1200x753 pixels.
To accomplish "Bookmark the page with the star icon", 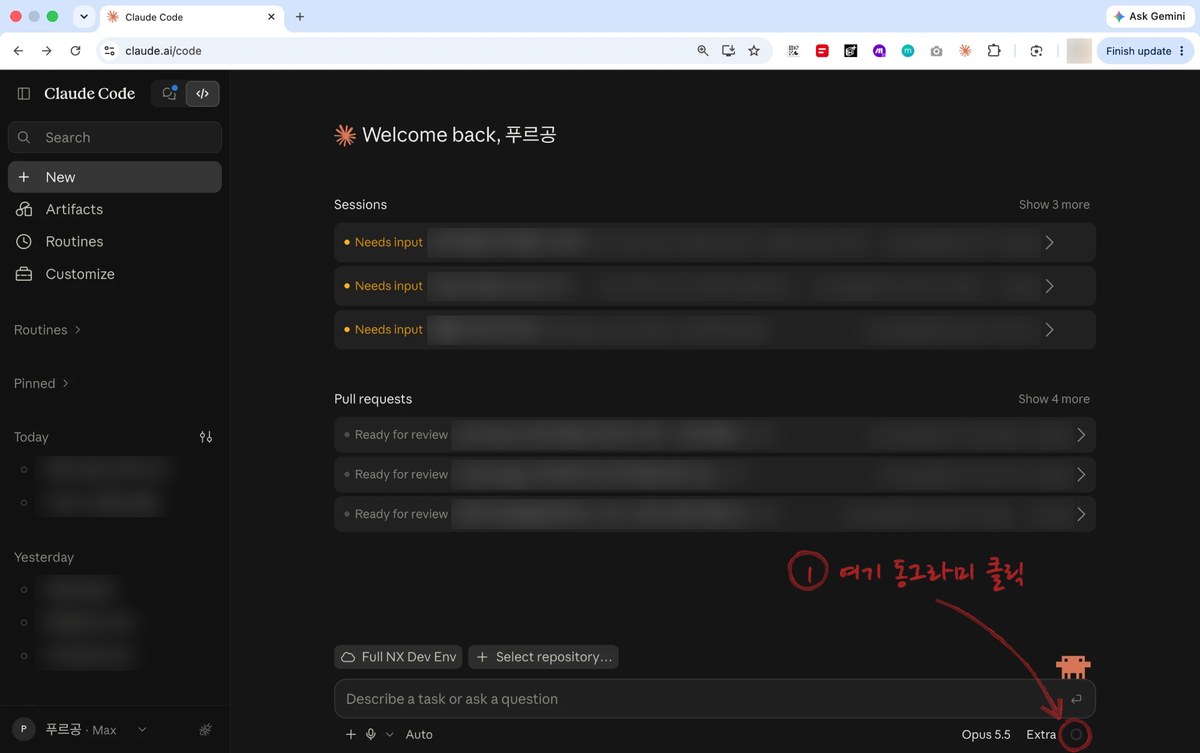I will [x=754, y=51].
